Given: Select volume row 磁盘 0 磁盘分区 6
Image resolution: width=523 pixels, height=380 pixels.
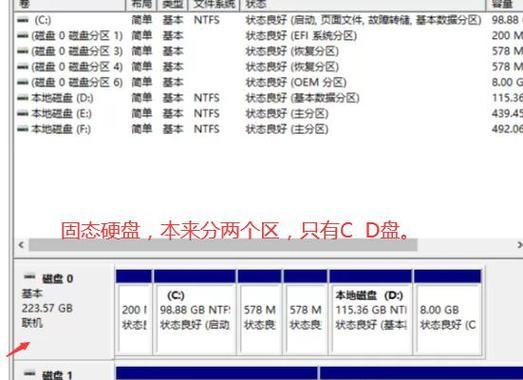Looking at the screenshot, I should [269, 82].
